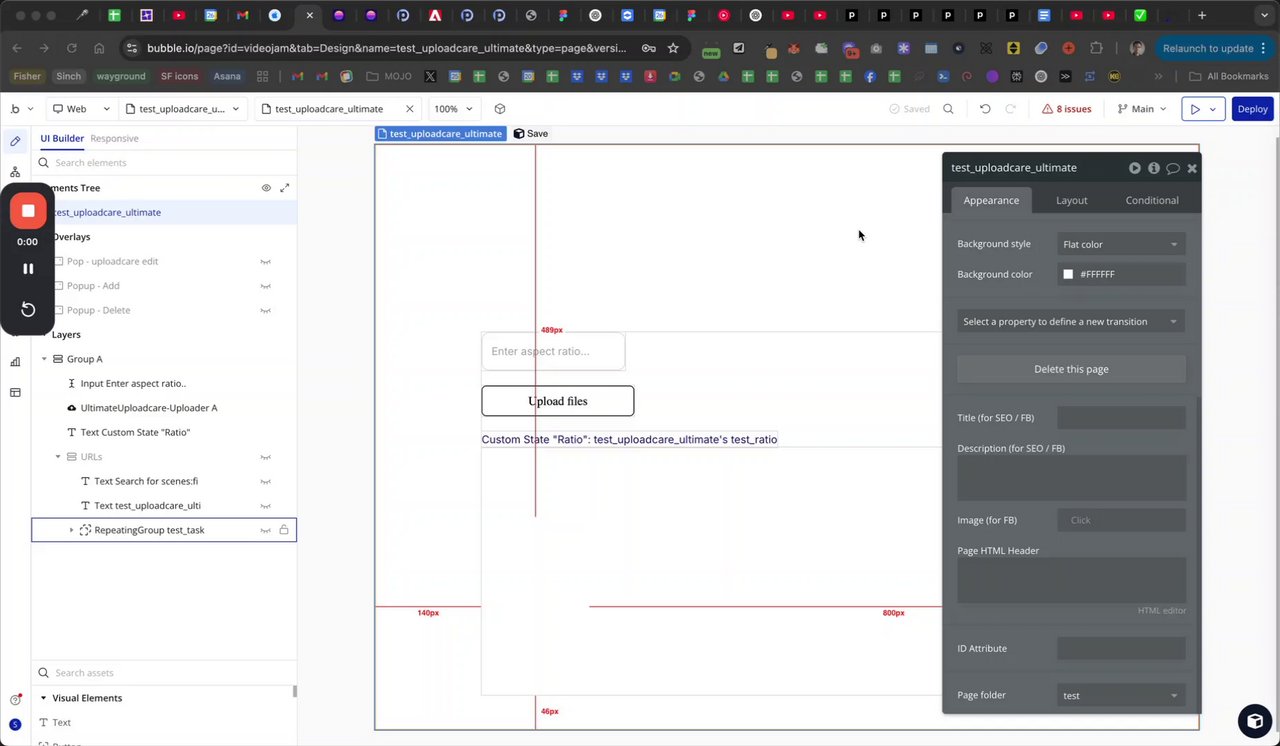
Task: Open the Extensions puzzle icon in Chrome
Action: tap(1097, 48)
